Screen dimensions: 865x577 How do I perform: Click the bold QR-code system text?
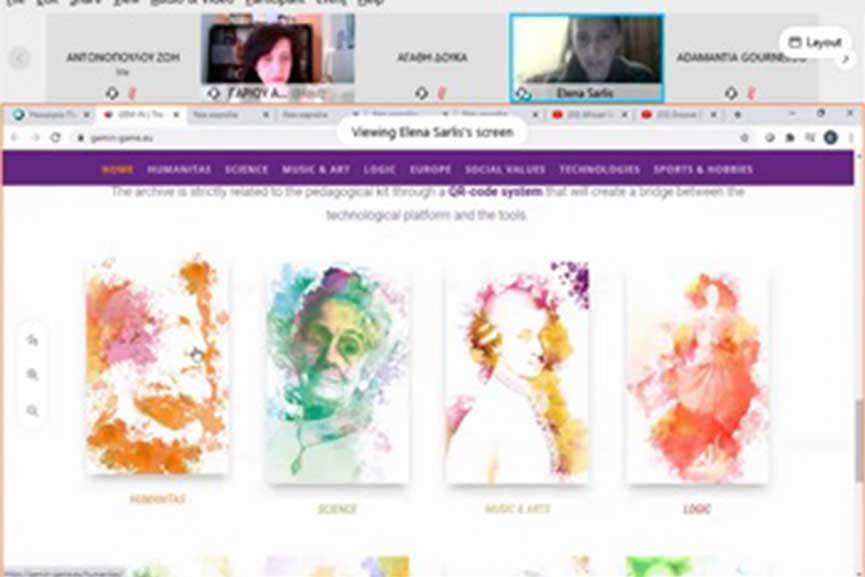pyautogui.click(x=495, y=191)
